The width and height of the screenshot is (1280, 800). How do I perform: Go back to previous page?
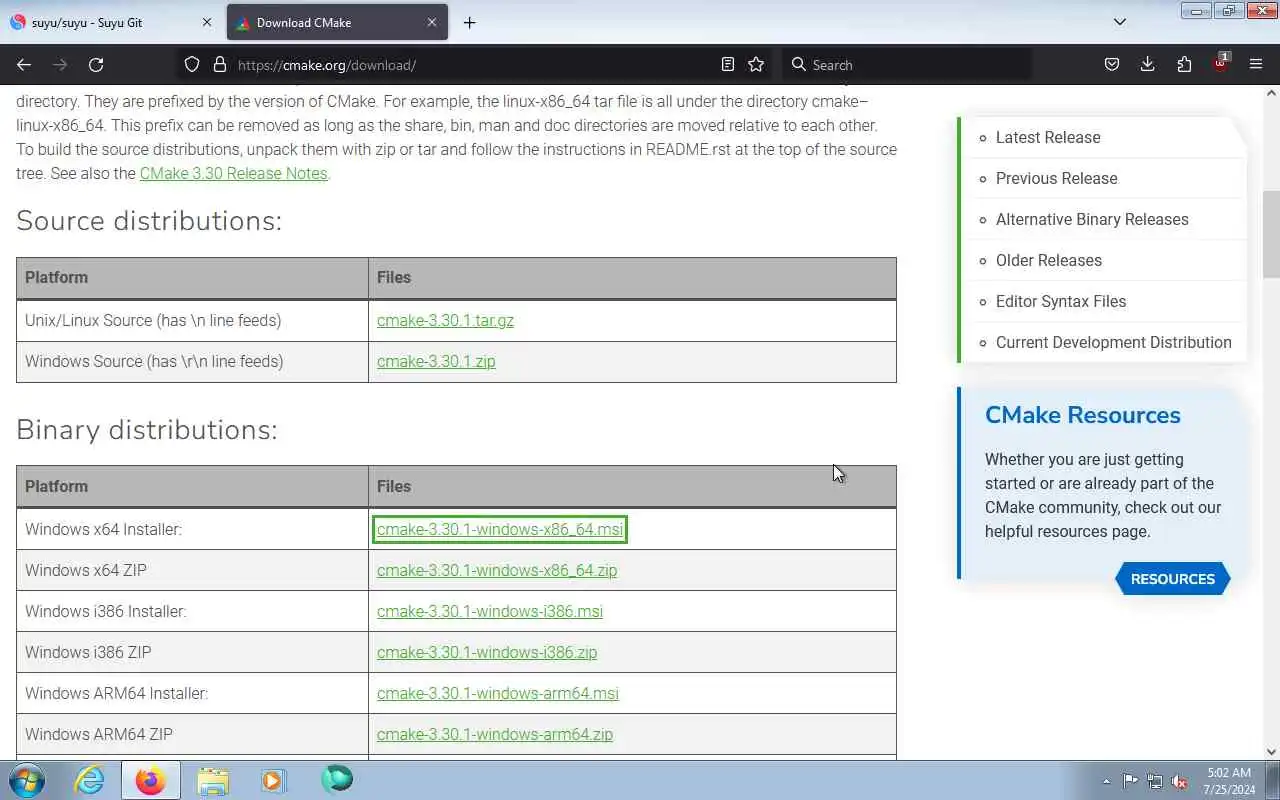click(x=24, y=64)
